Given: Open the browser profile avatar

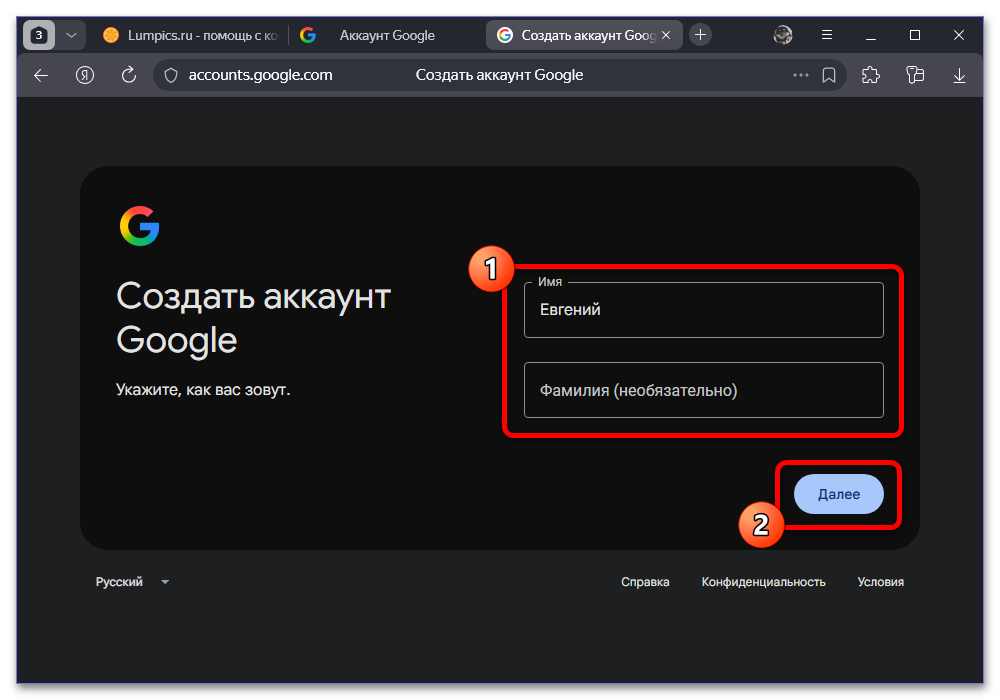Looking at the screenshot, I should [783, 35].
